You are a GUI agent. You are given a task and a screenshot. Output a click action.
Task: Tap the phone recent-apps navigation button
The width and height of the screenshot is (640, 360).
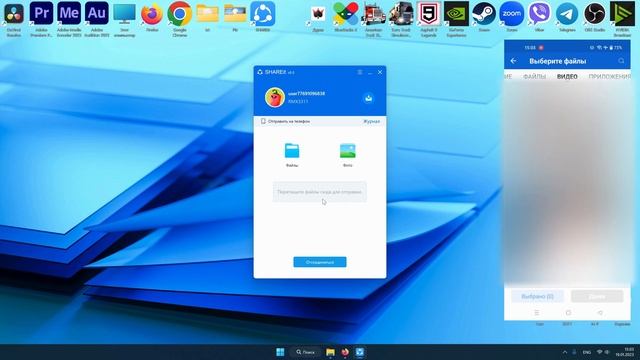click(x=536, y=313)
